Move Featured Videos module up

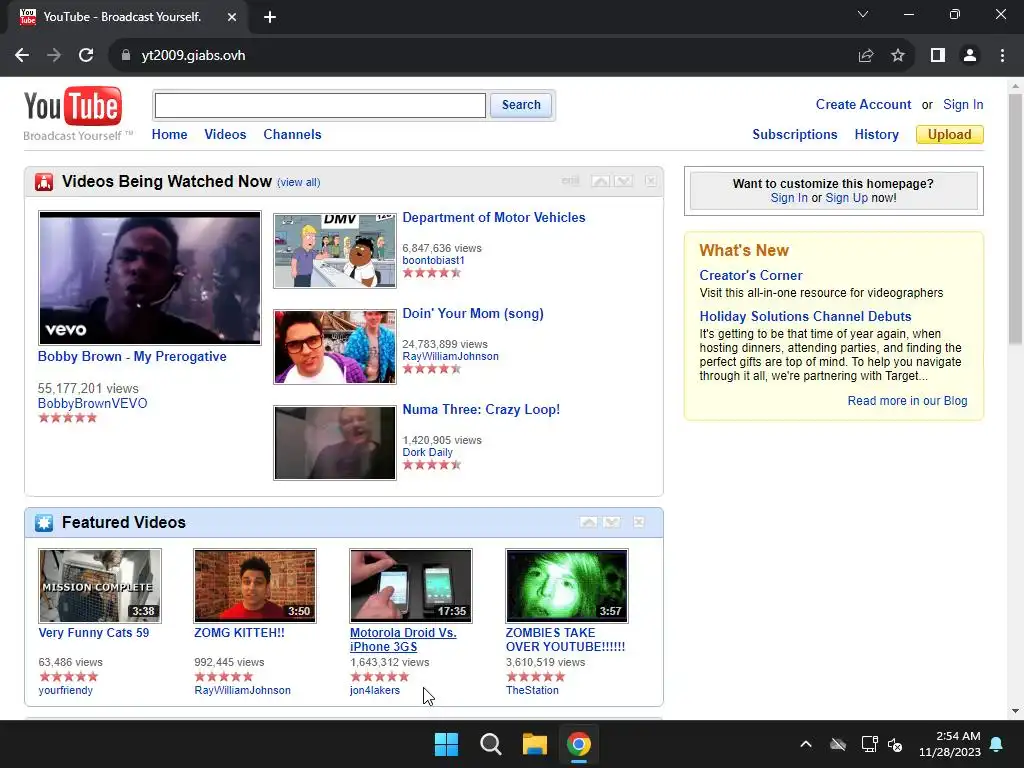[x=588, y=522]
